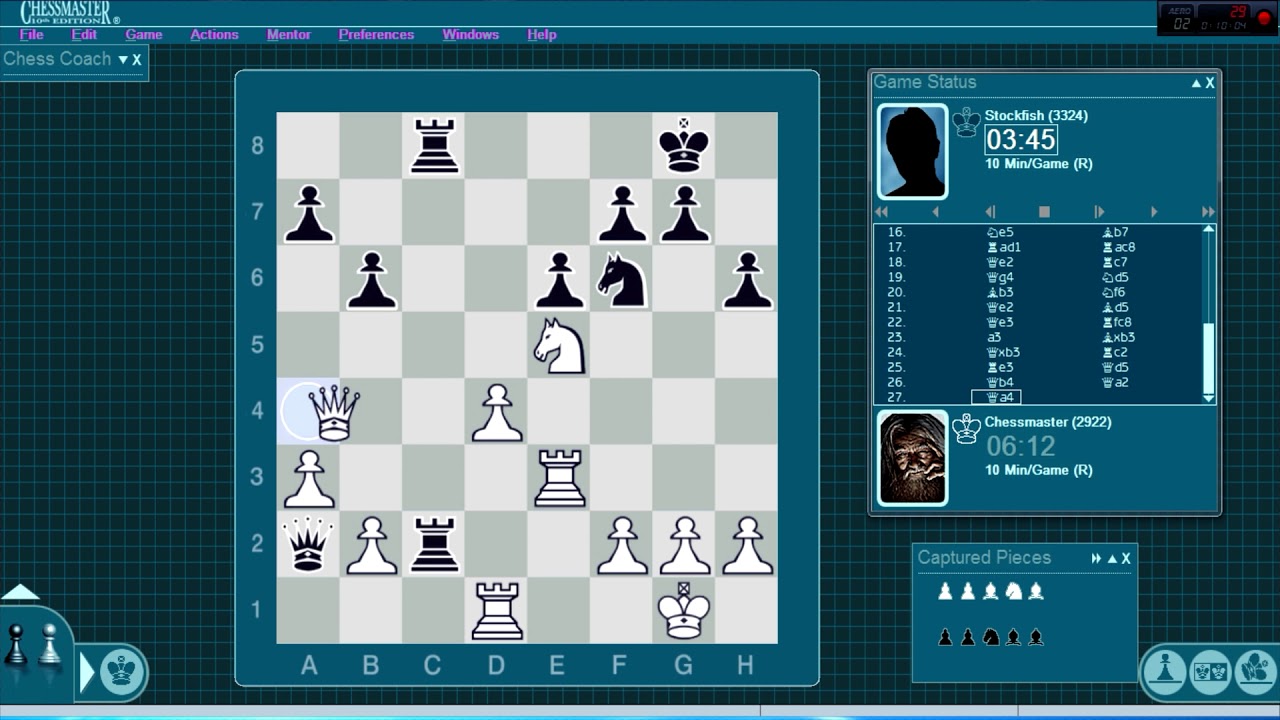The width and height of the screenshot is (1280, 720).
Task: Click move list scrollbar down arrow
Action: (x=1208, y=398)
